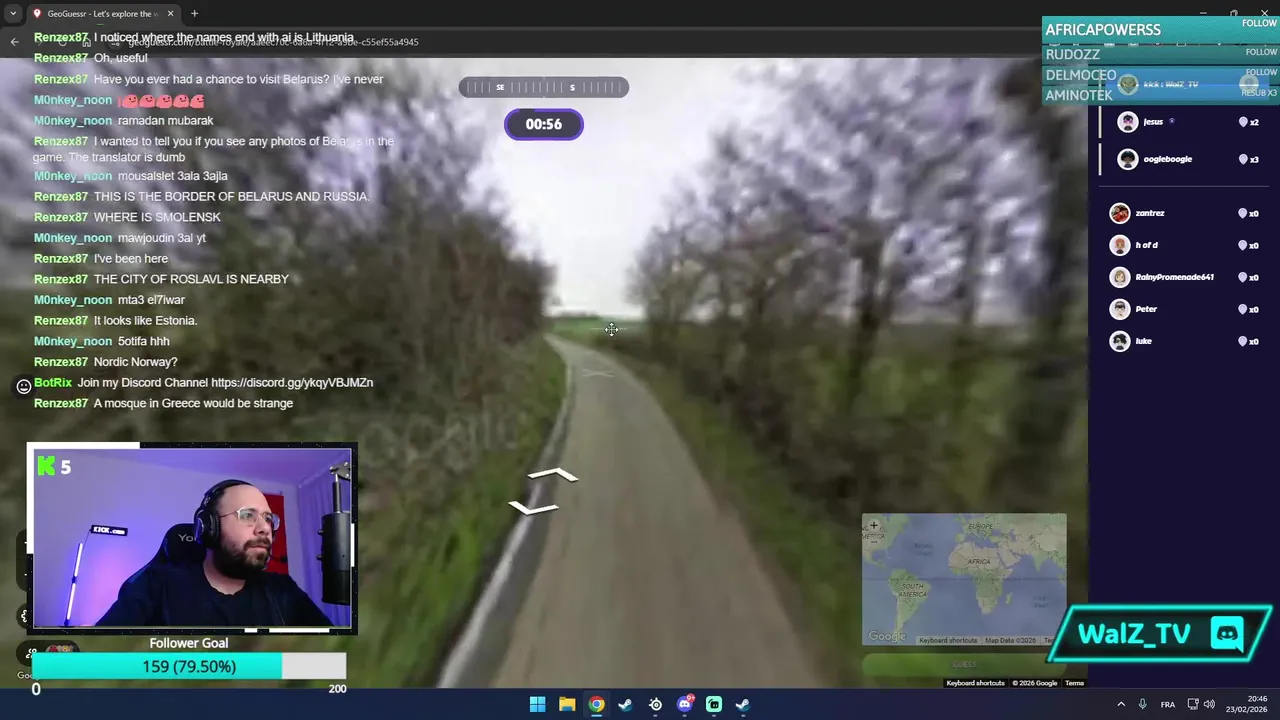This screenshot has width=1280, height=720.
Task: Click the backward navigation arrow on road
Action: tap(533, 508)
